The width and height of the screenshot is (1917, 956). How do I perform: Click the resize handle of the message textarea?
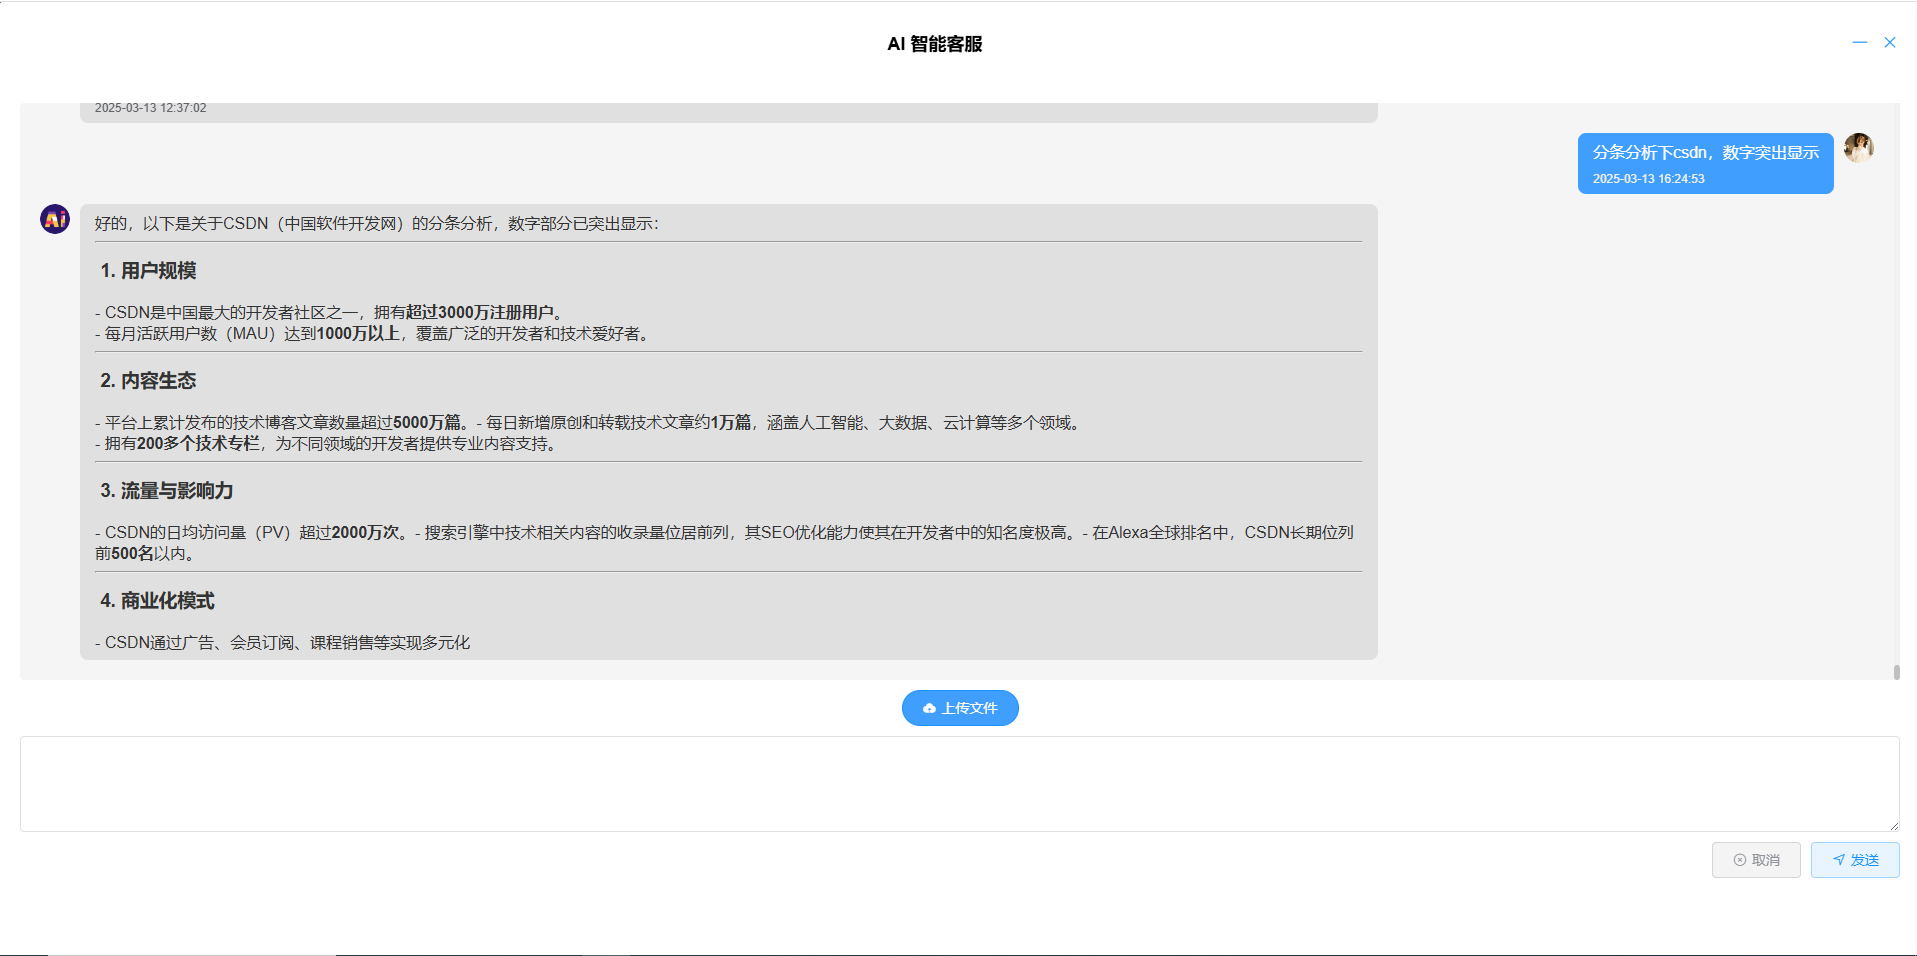click(x=1893, y=826)
